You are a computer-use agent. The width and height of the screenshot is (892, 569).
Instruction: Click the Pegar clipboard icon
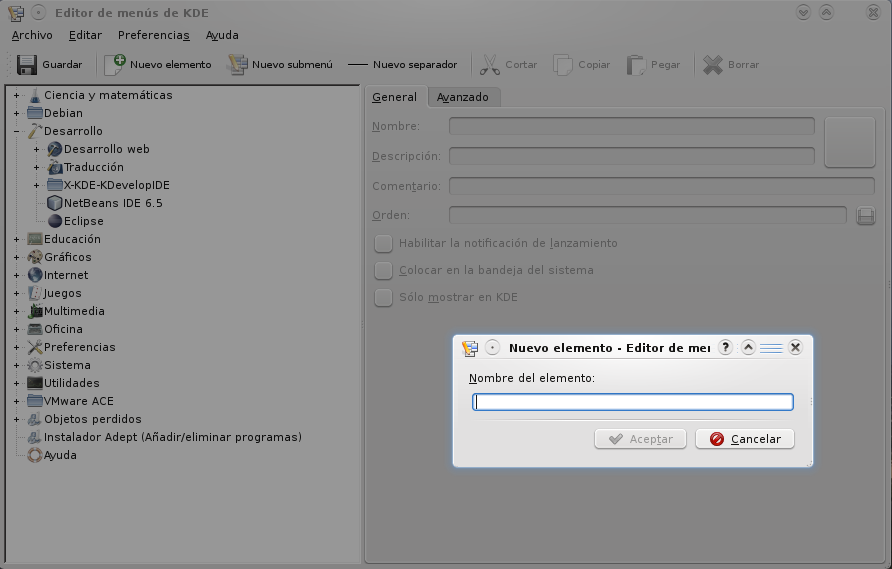[636, 65]
